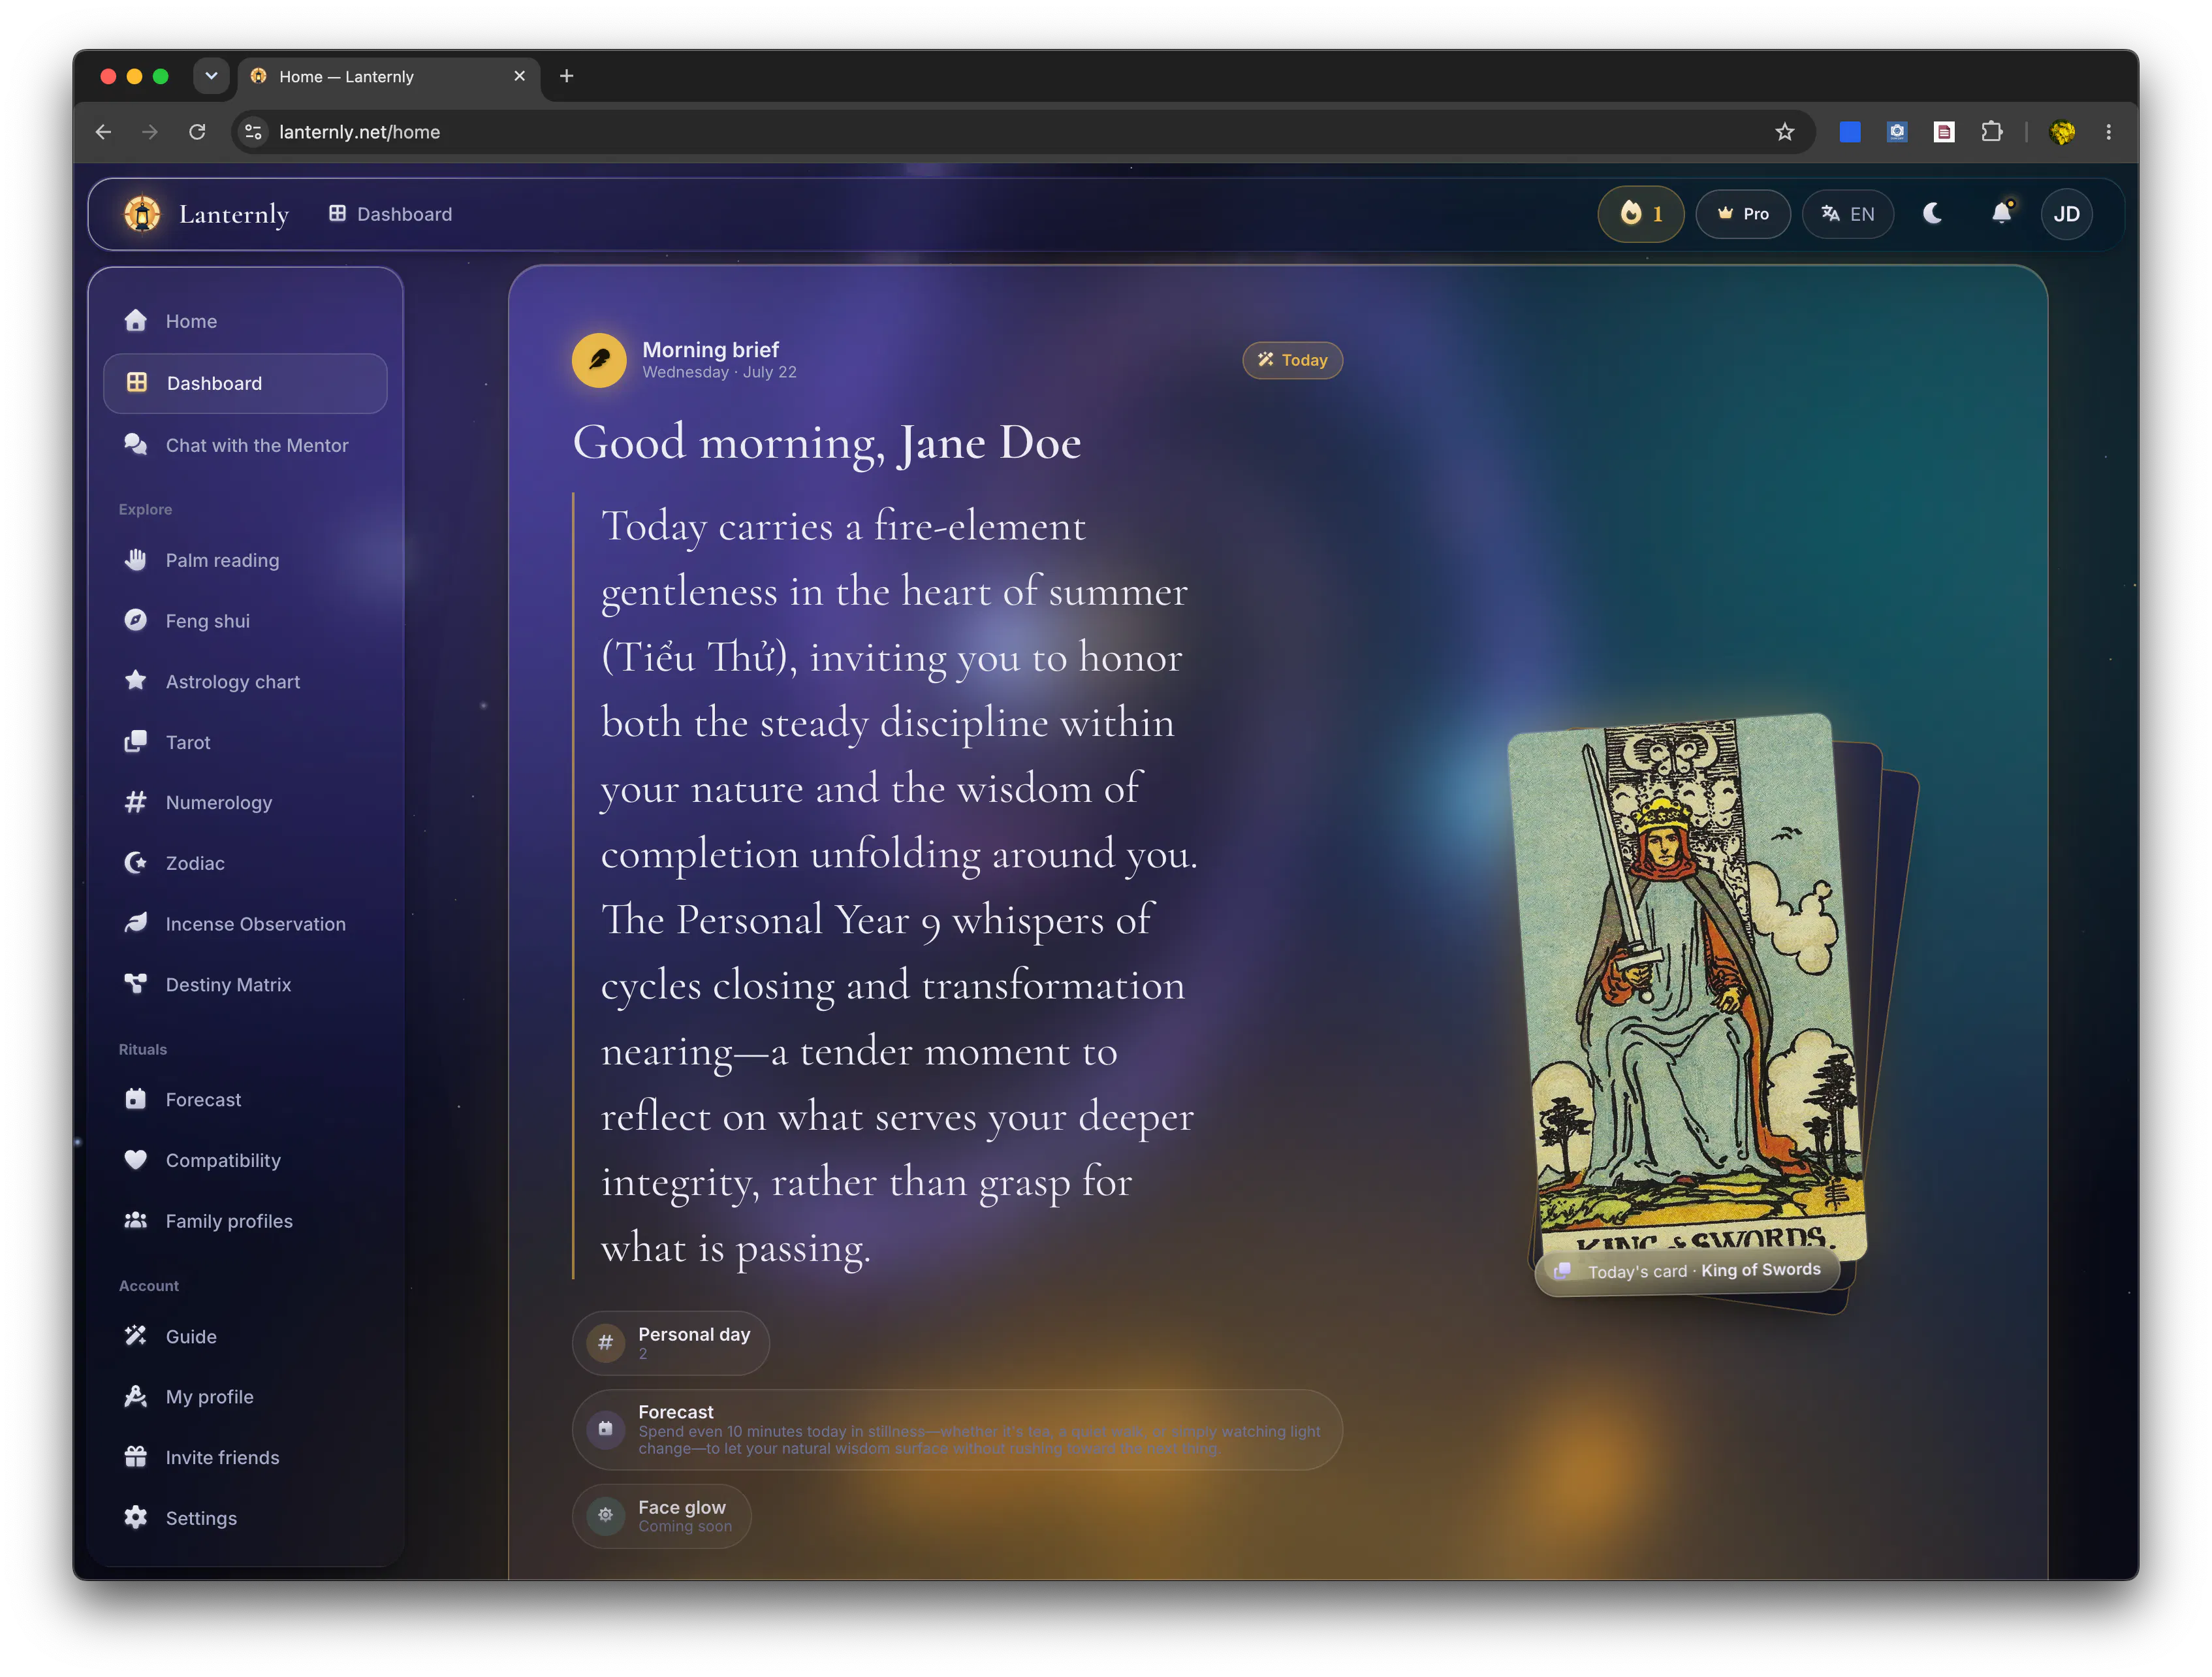Click the Guide magic wand icon
This screenshot has width=2212, height=1677.
pyautogui.click(x=136, y=1336)
